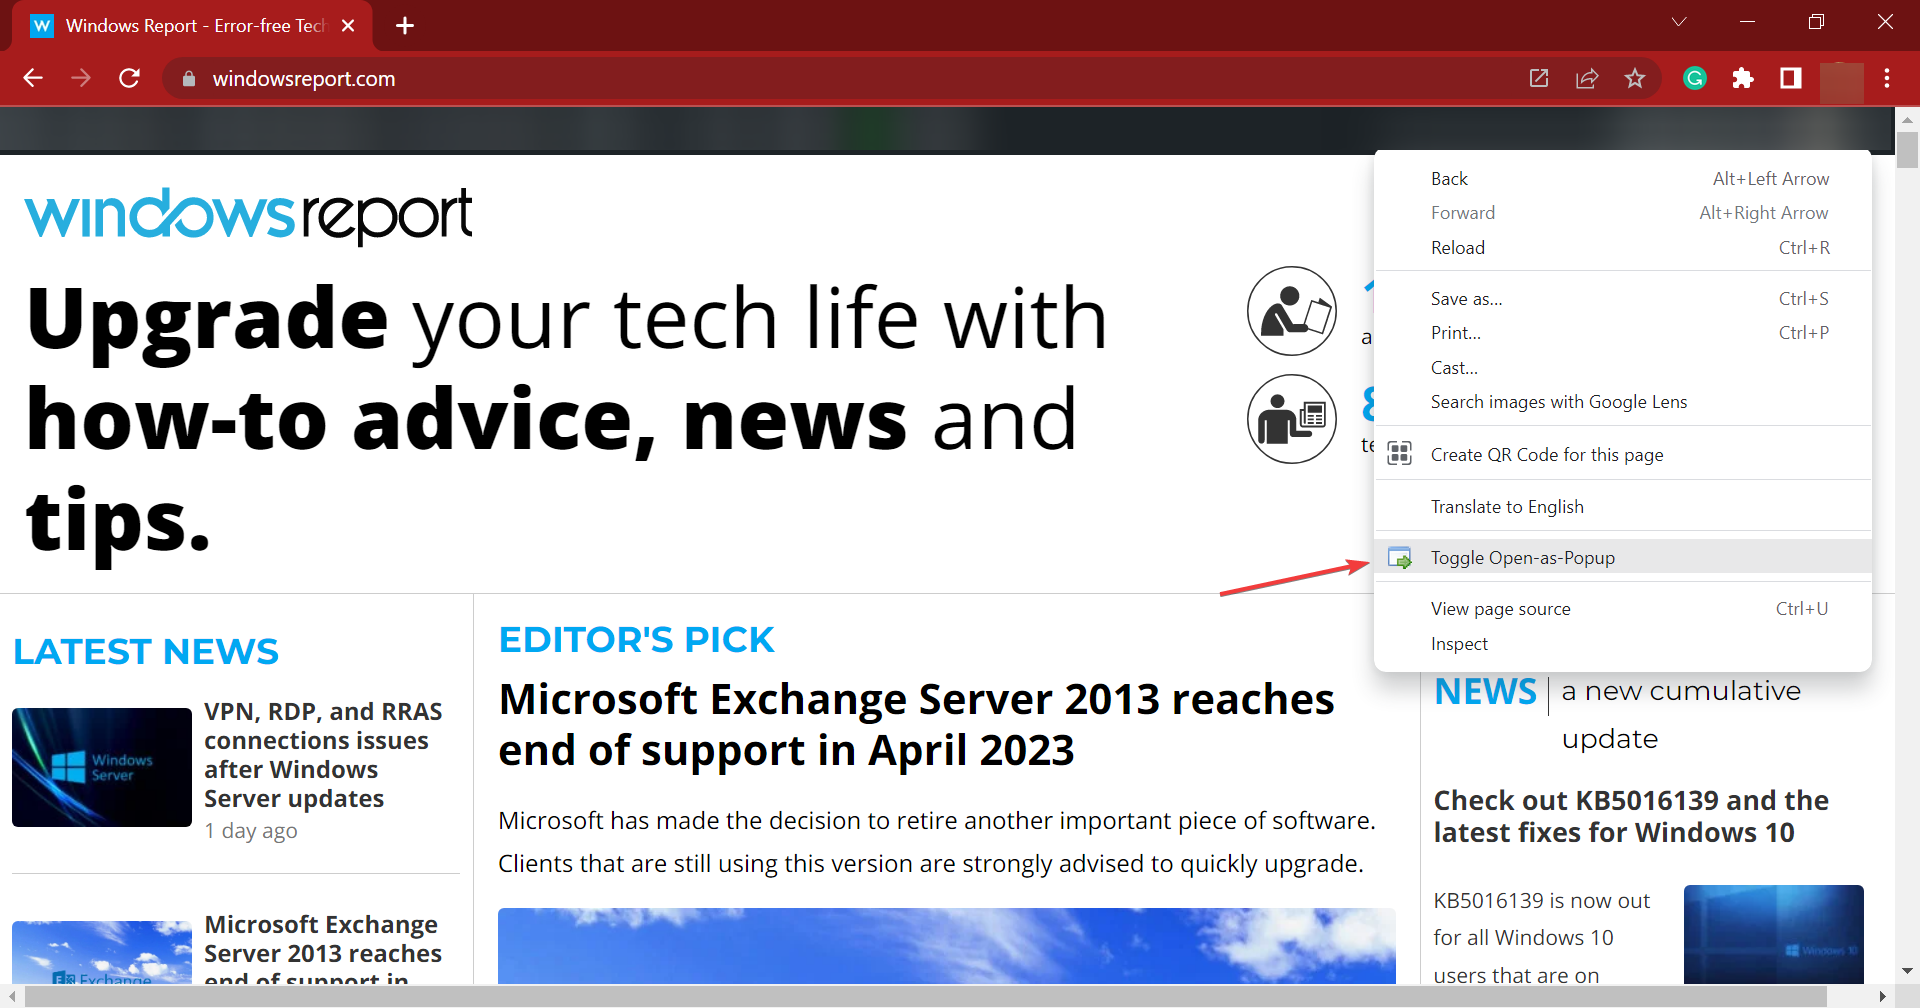Image resolution: width=1920 pixels, height=1008 pixels.
Task: Click the horizontal scrollbar thumb
Action: [x=926, y=996]
